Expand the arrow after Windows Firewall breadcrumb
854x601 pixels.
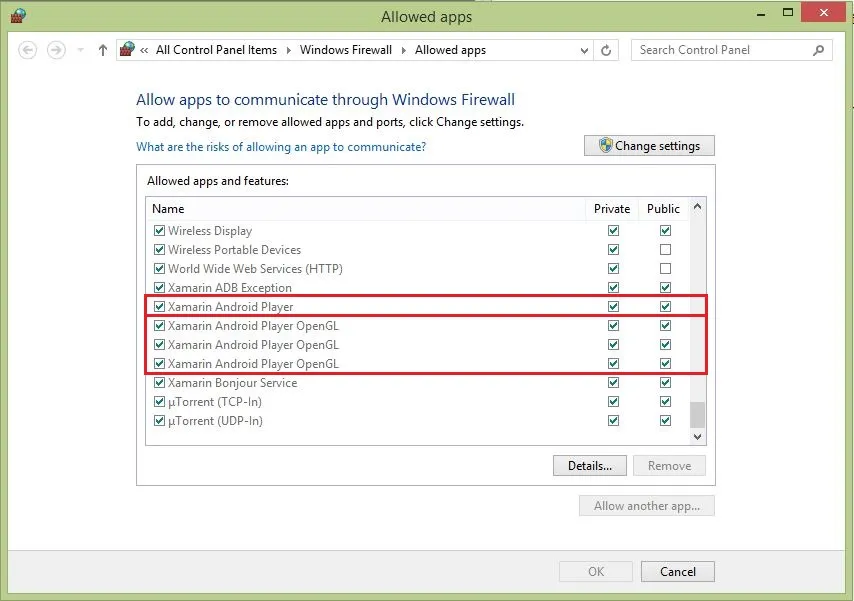point(404,50)
